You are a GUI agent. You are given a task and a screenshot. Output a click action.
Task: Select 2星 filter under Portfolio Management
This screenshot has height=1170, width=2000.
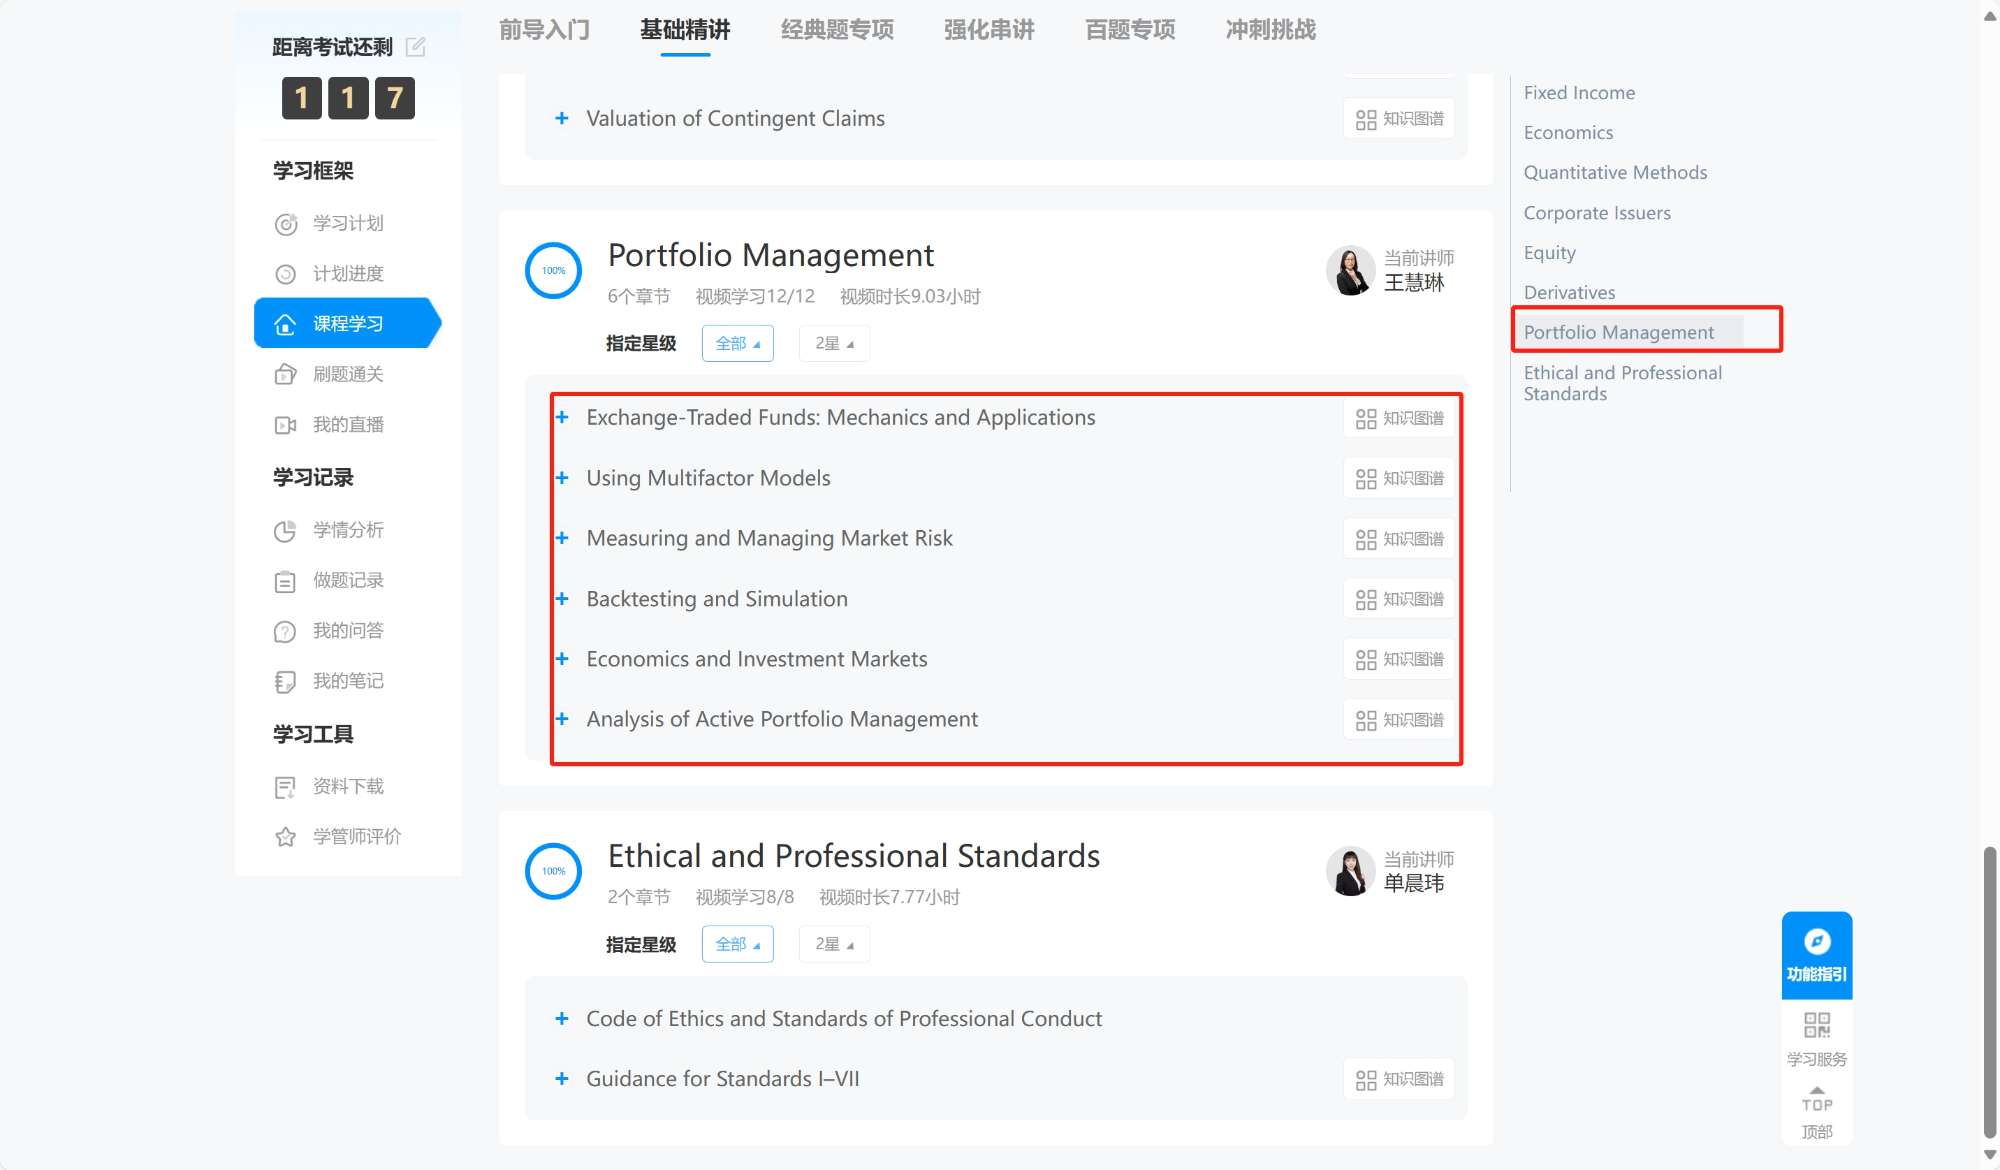tap(833, 344)
